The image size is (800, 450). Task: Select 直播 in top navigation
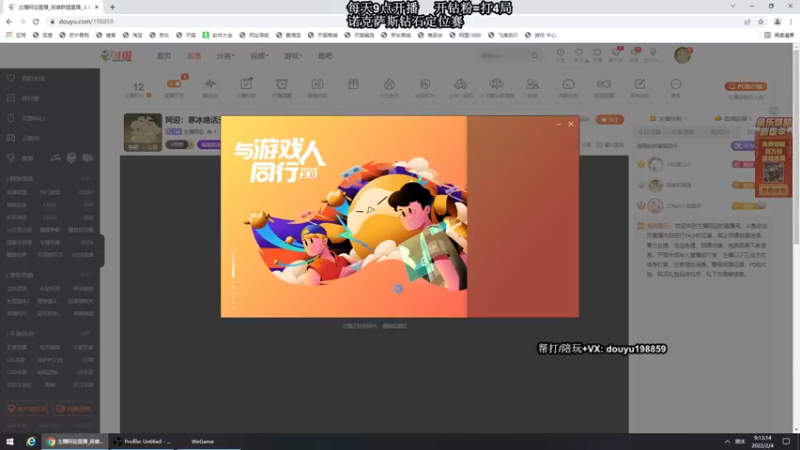tap(194, 56)
